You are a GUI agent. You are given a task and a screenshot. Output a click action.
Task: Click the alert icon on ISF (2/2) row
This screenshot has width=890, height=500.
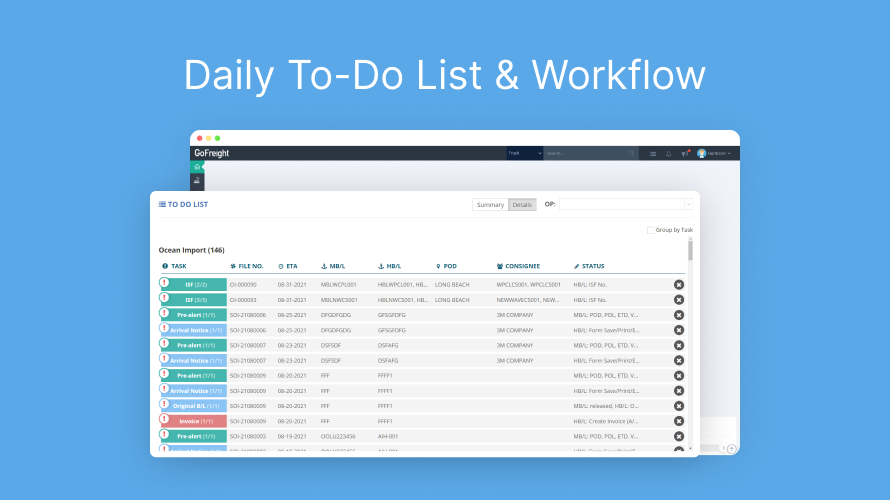[x=165, y=282]
